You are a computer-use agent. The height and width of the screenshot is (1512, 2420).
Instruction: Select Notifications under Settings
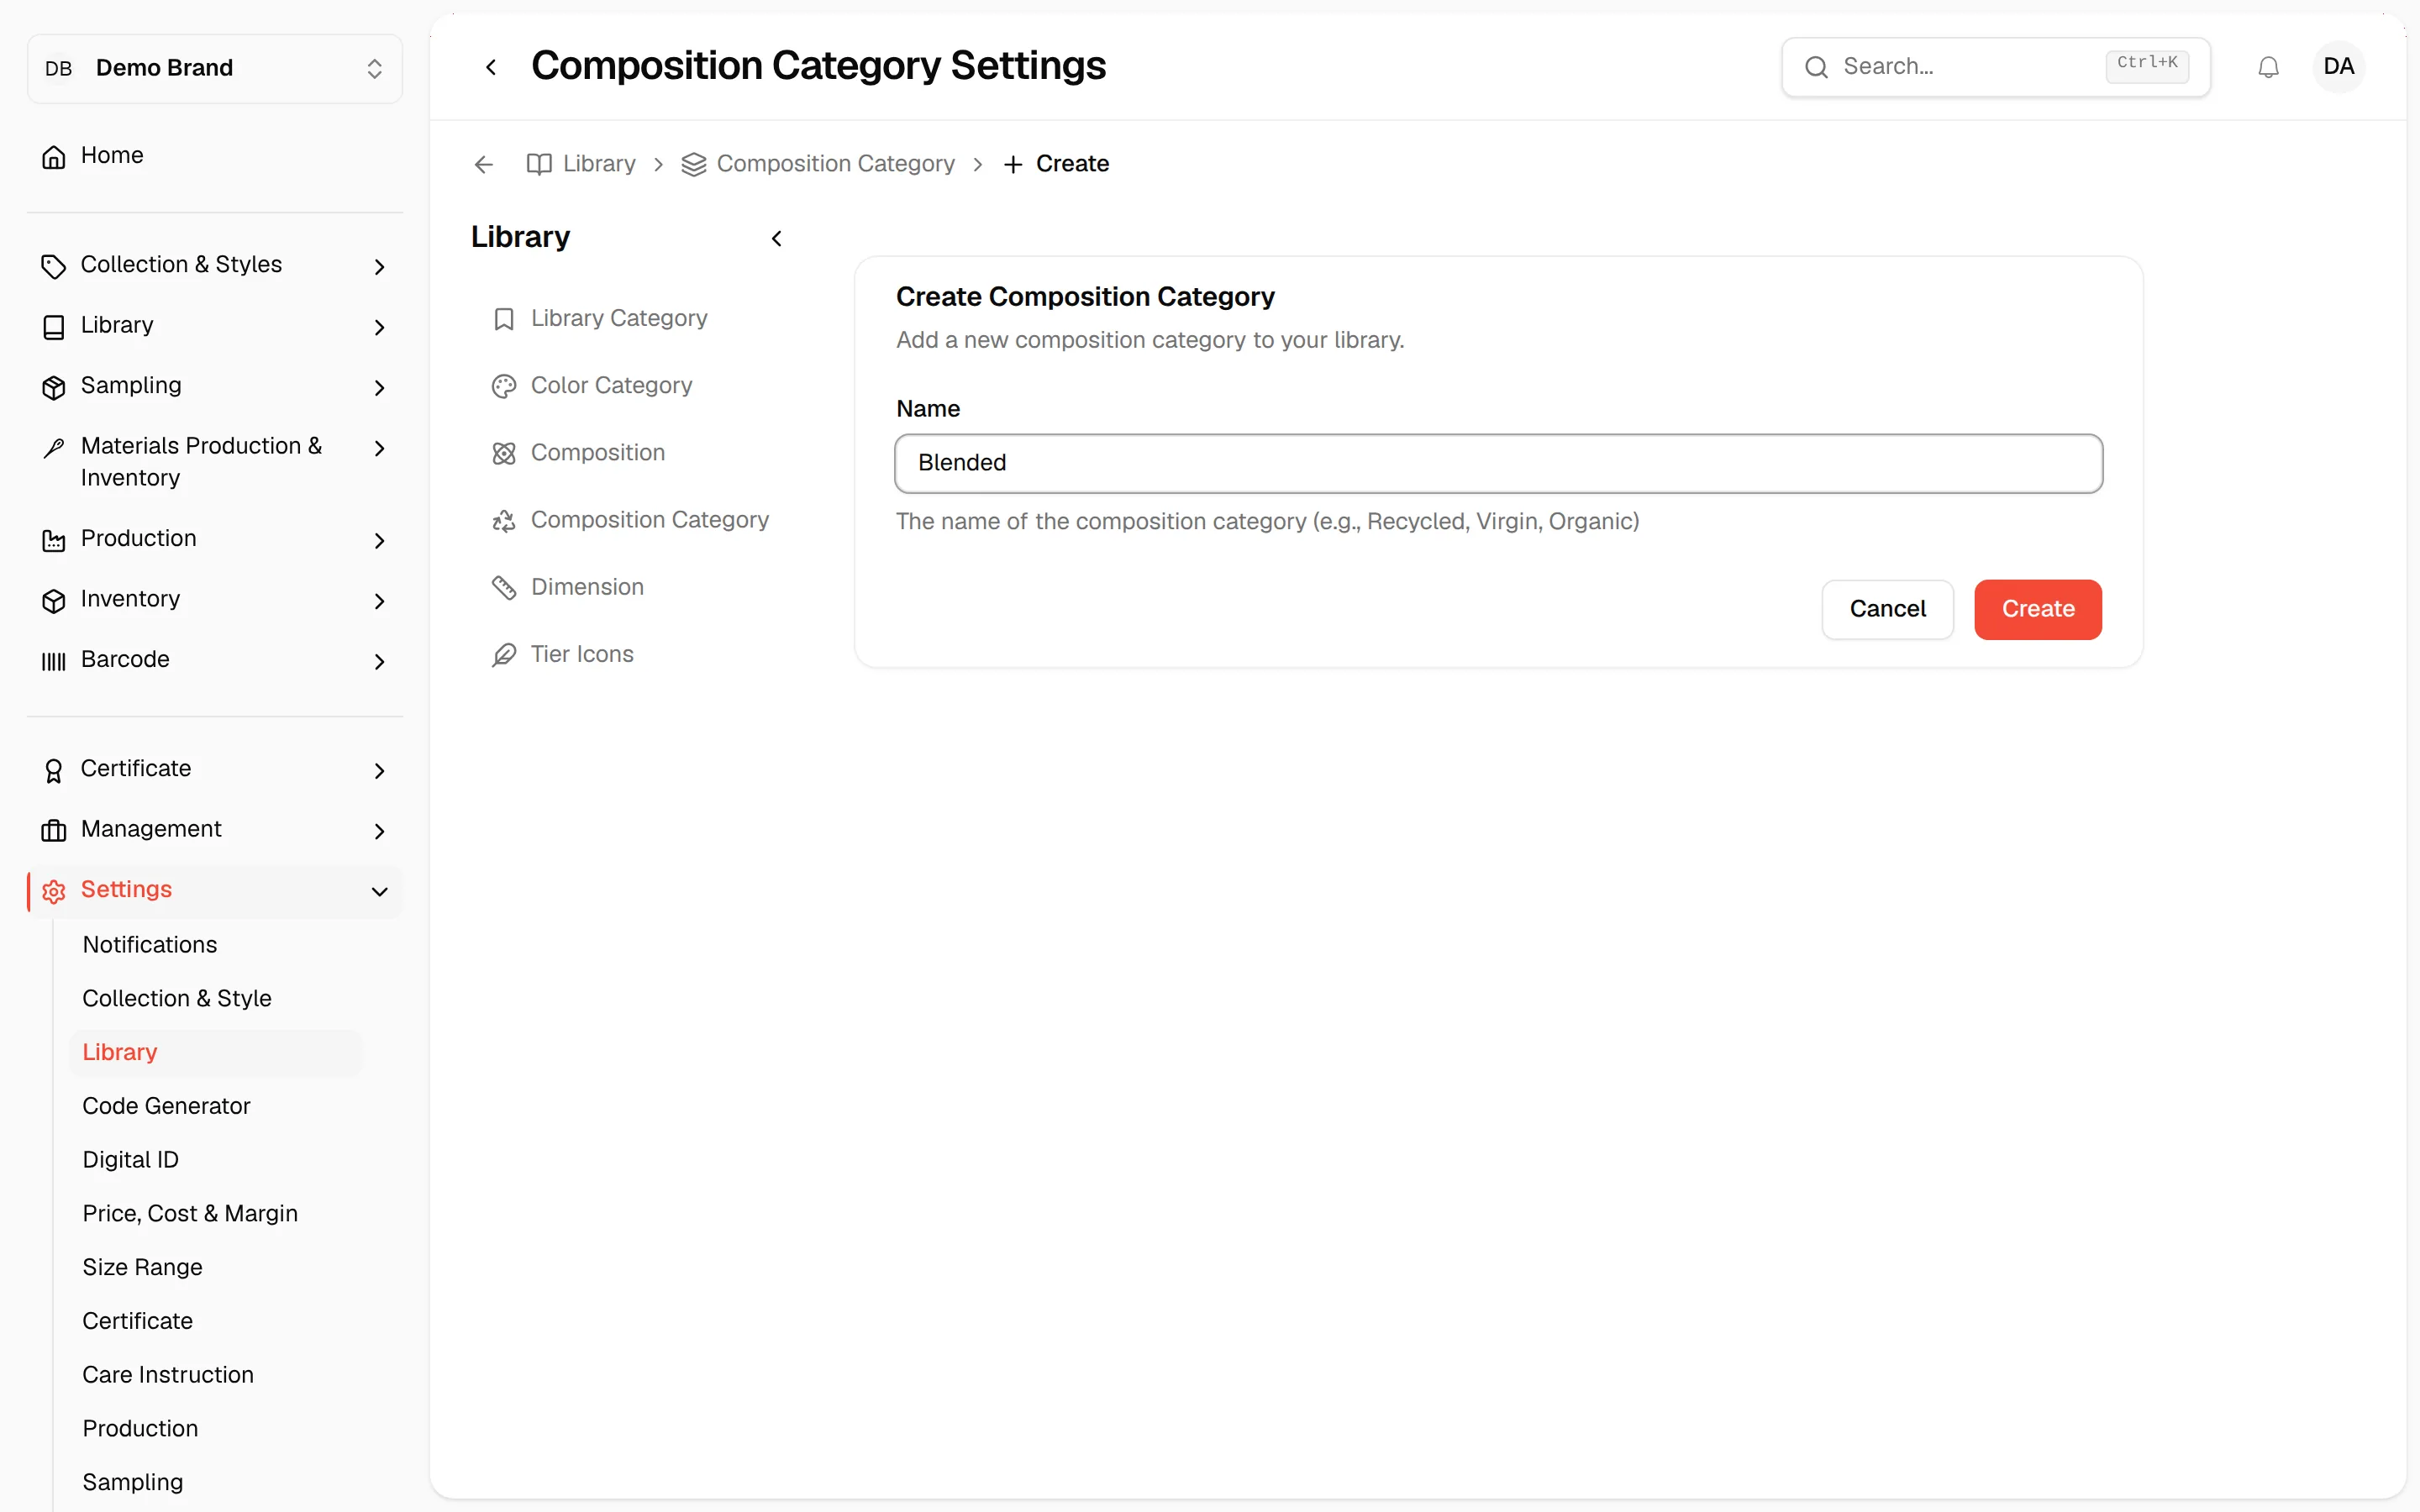(x=150, y=945)
